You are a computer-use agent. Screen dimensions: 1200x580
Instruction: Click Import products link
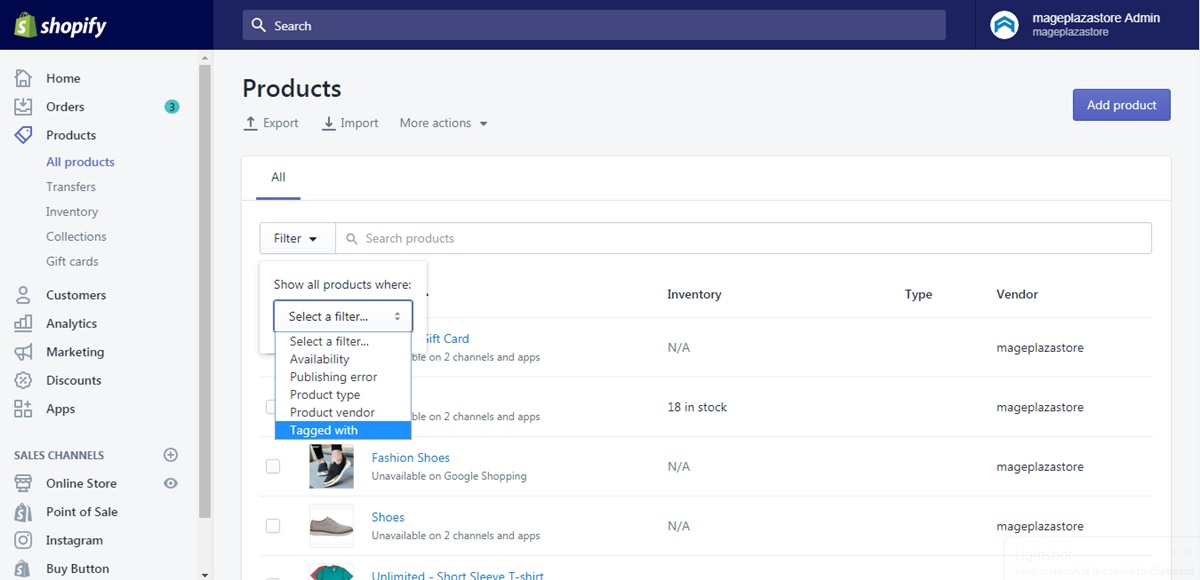(350, 123)
